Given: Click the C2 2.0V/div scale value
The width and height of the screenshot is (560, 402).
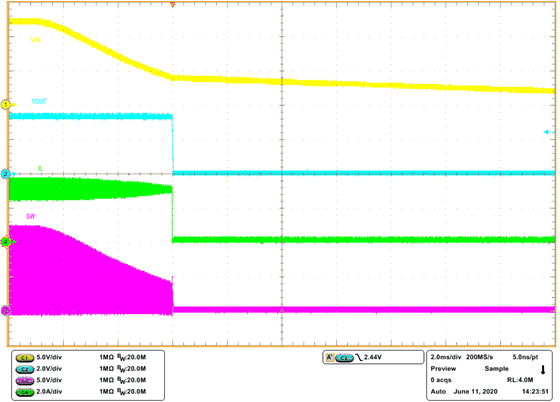Looking at the screenshot, I should [x=49, y=369].
